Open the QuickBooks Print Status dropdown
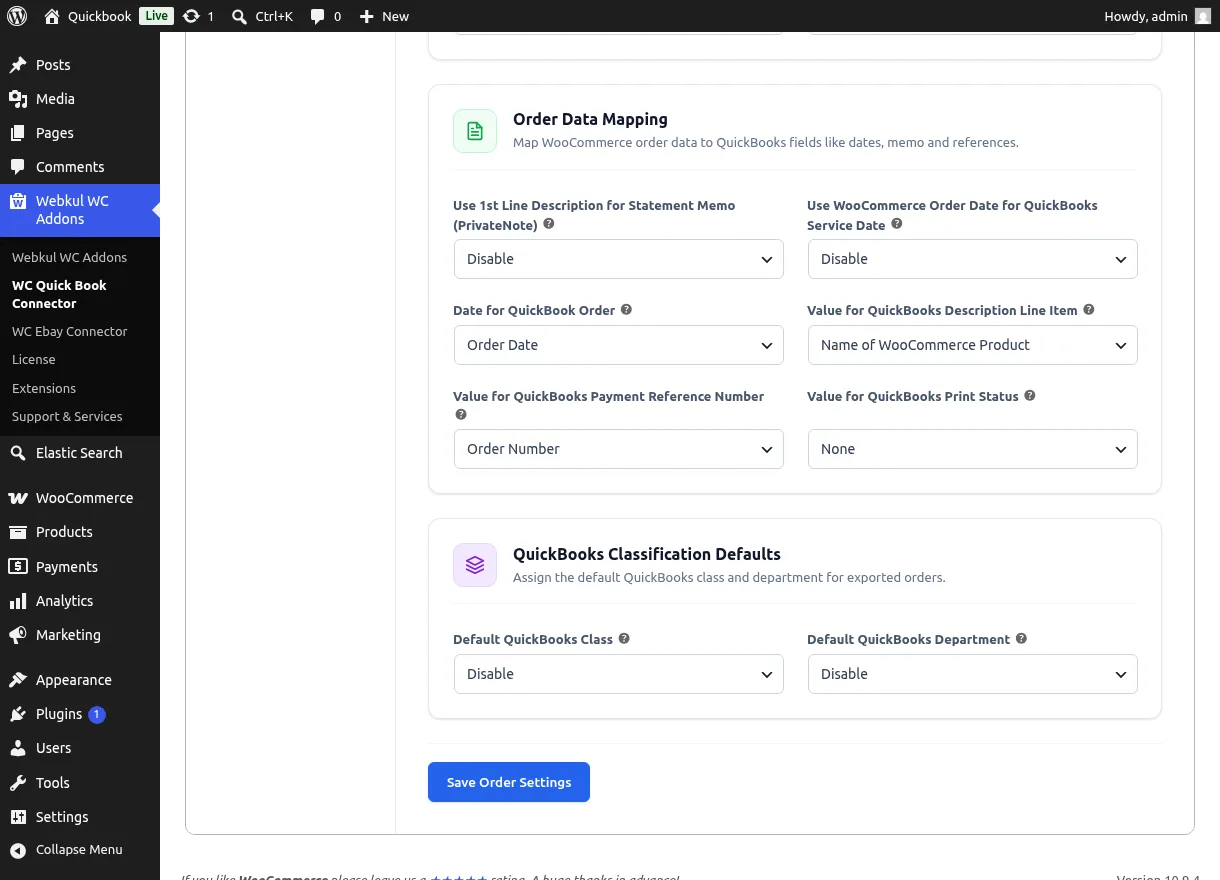This screenshot has width=1220, height=880. click(973, 449)
